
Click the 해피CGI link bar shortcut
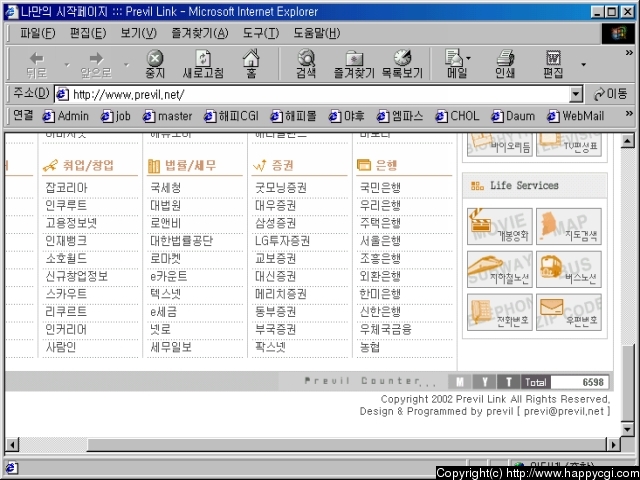[x=231, y=116]
